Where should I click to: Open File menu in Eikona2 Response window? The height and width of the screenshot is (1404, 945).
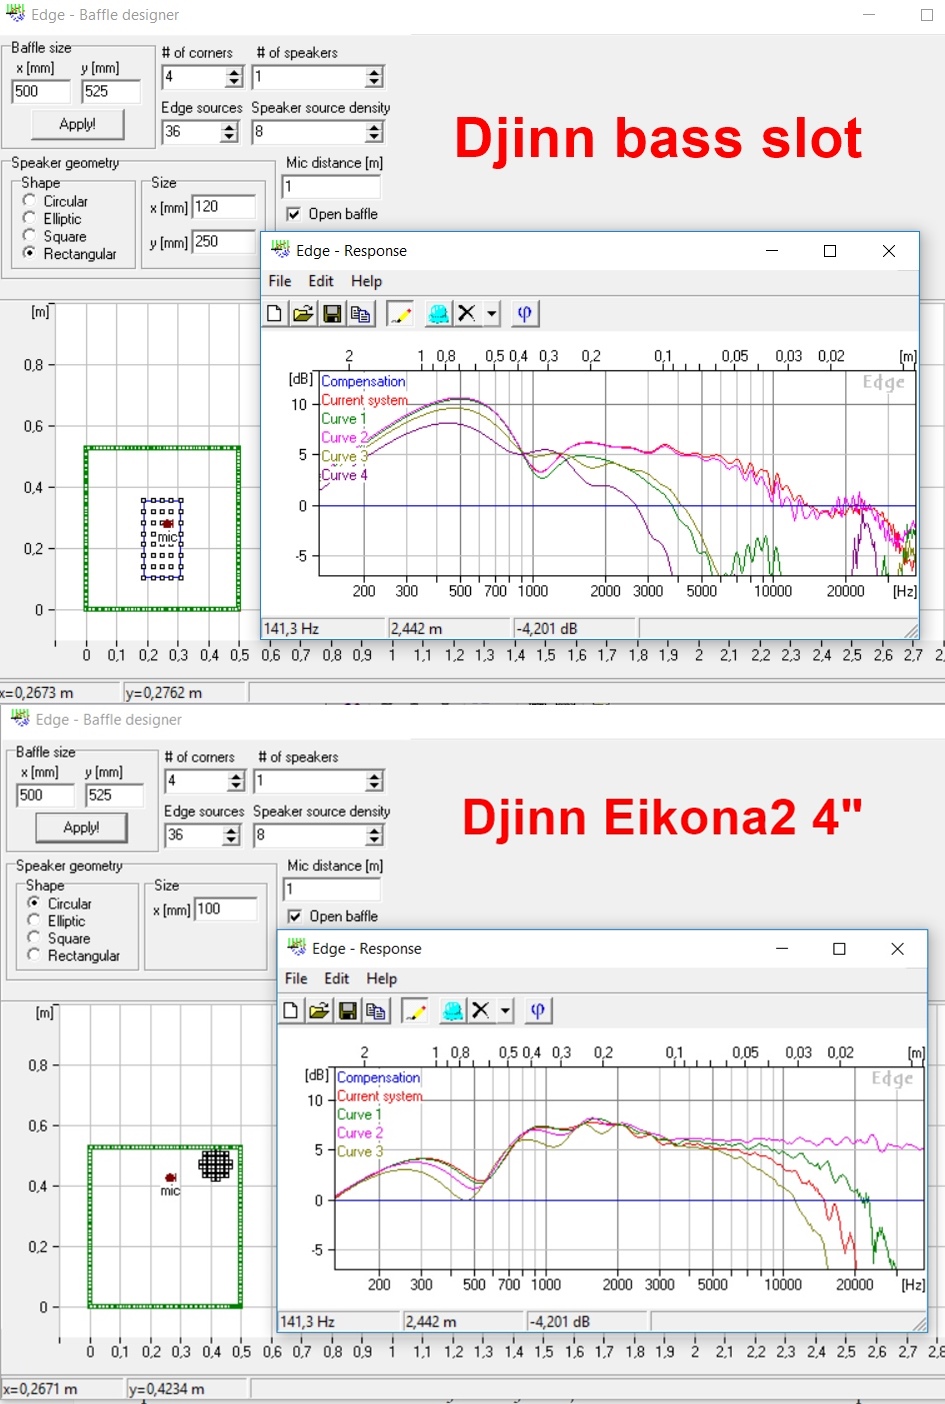(296, 978)
